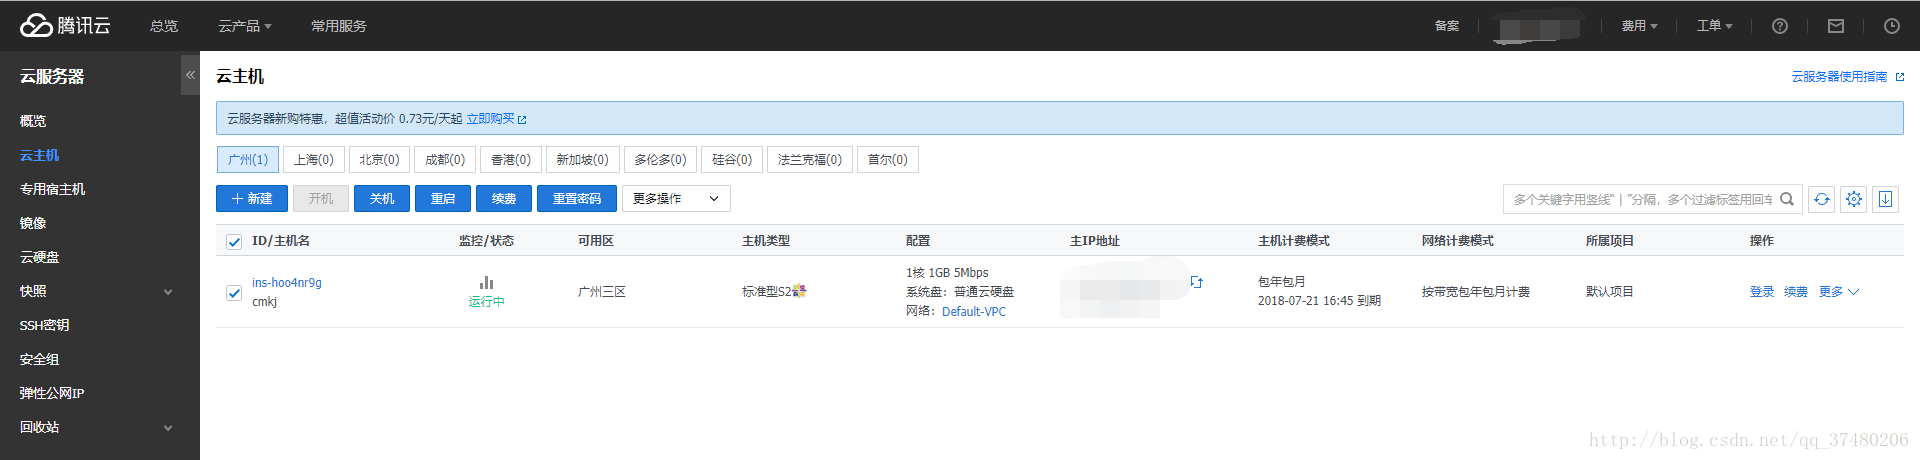Image resolution: width=1920 pixels, height=460 pixels.
Task: Open the 工单 dropdown
Action: pos(1715,26)
